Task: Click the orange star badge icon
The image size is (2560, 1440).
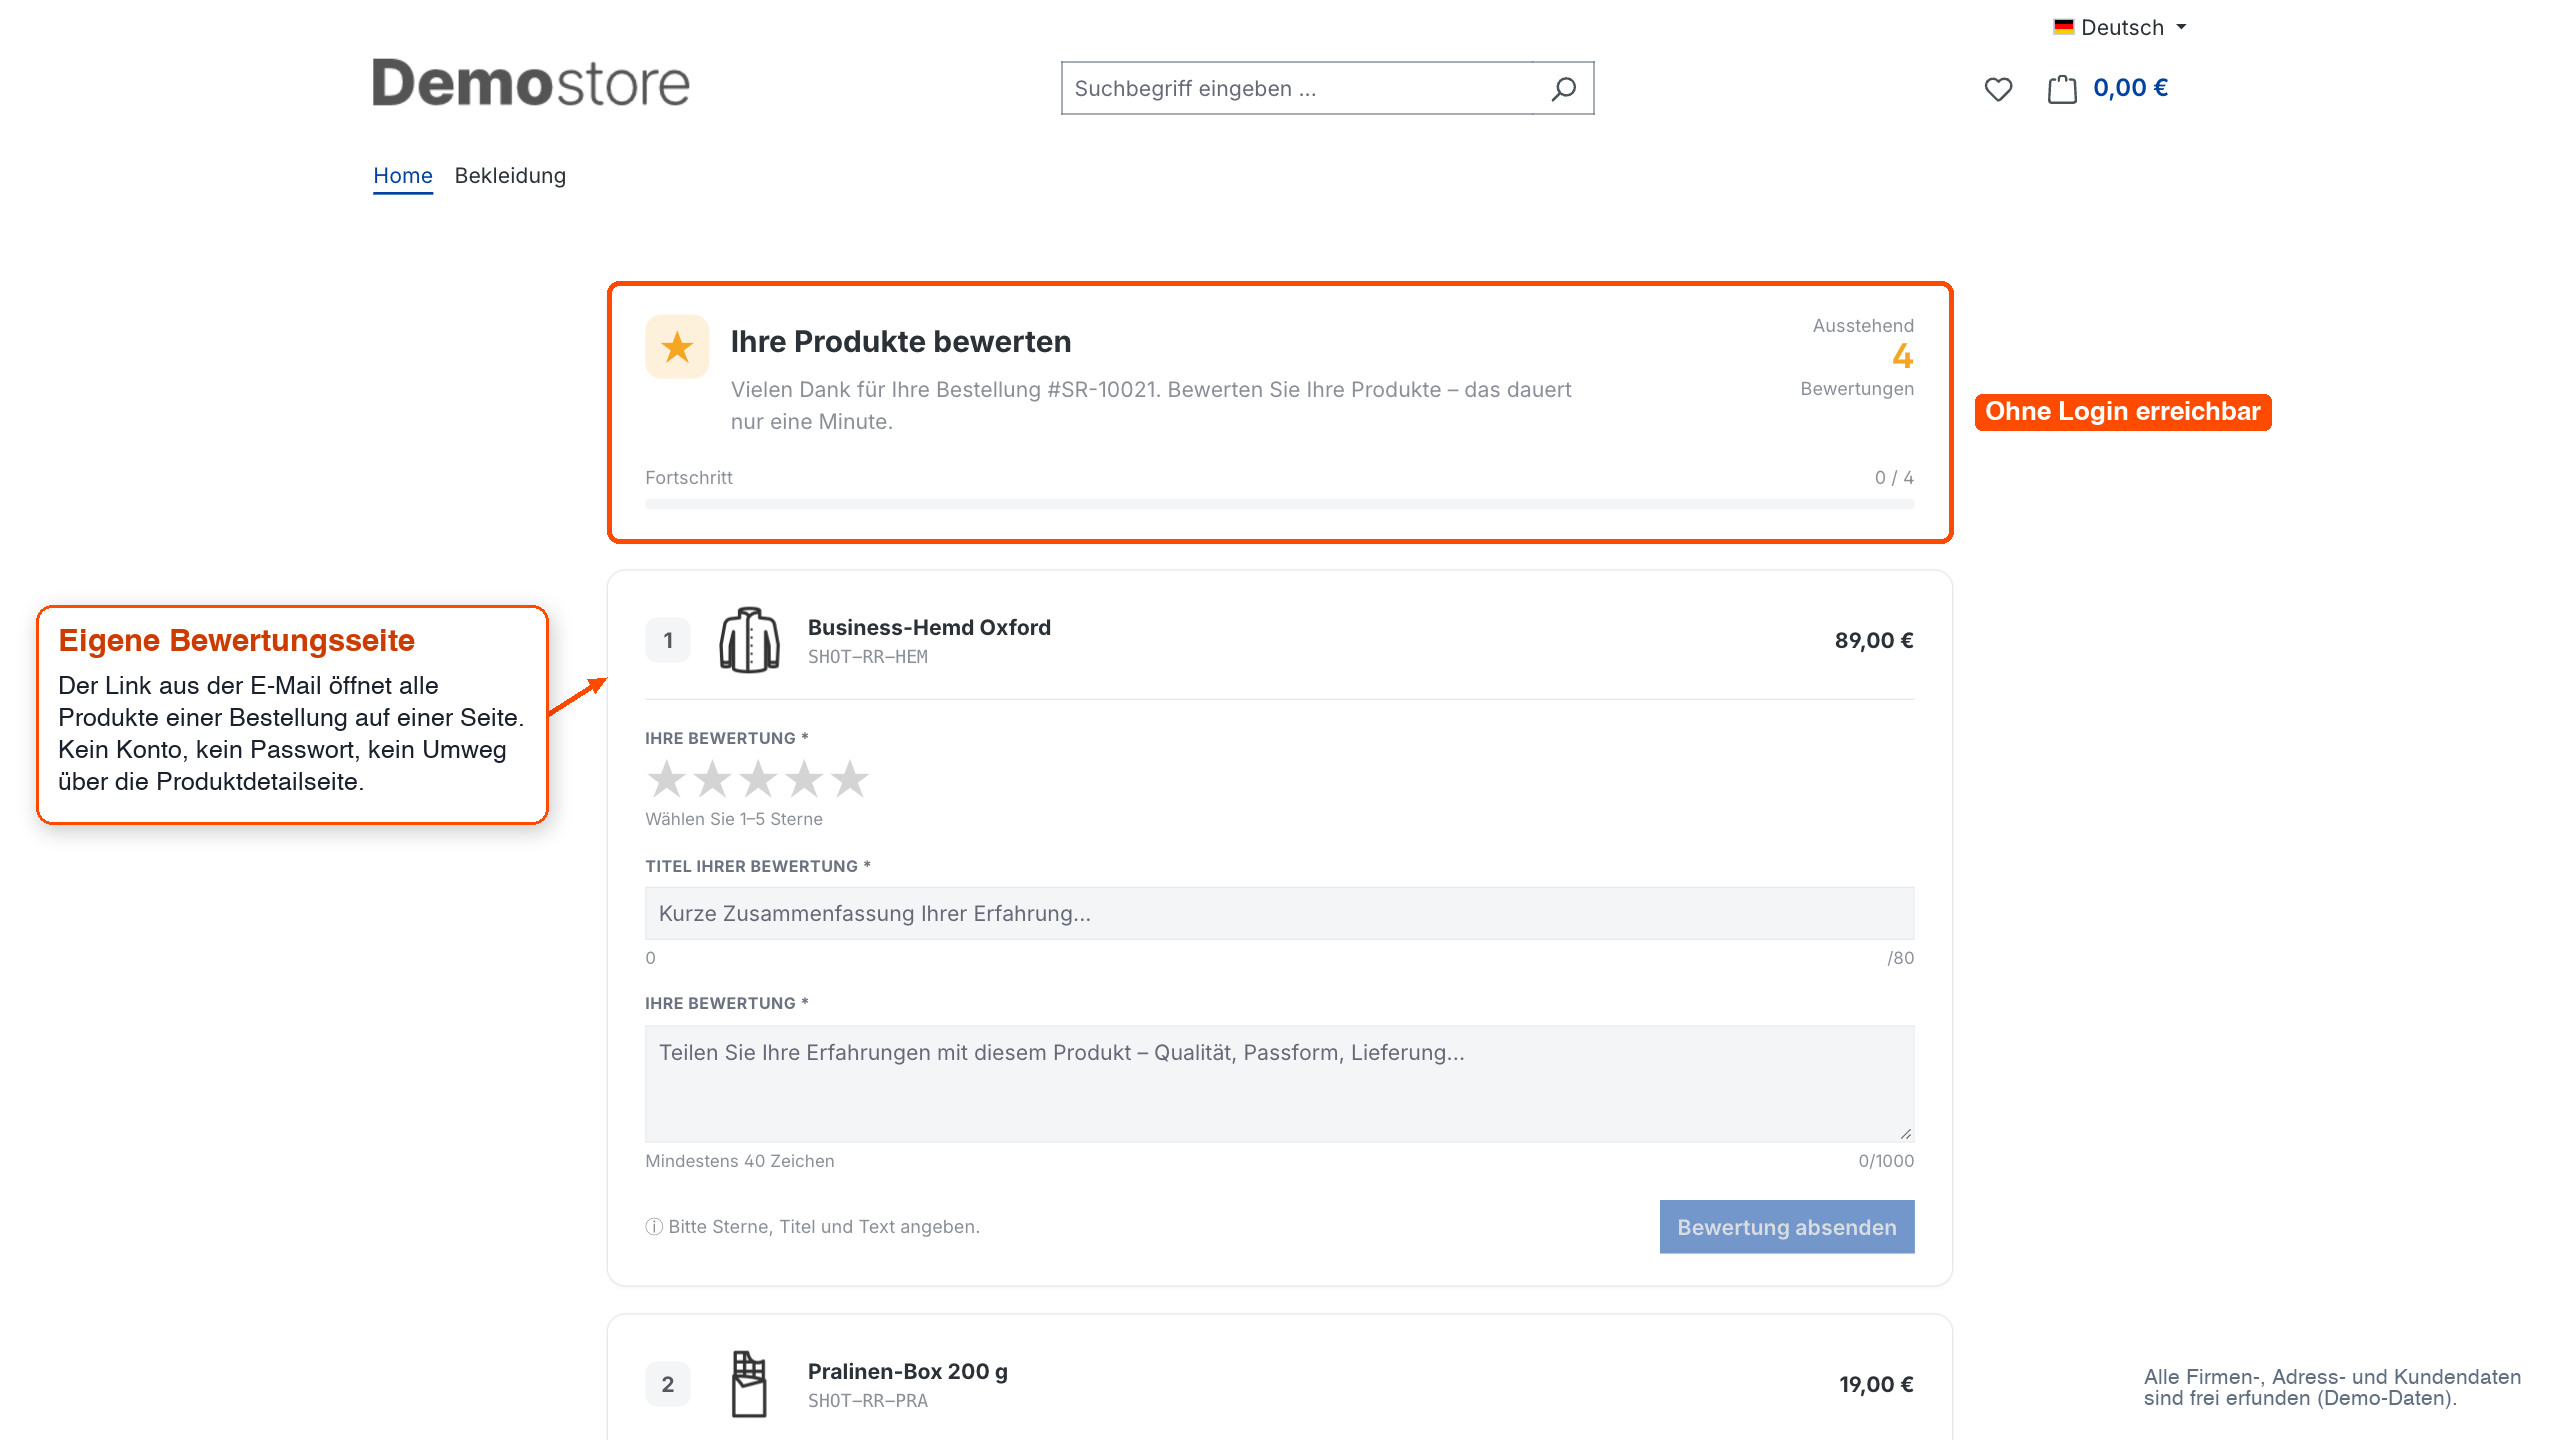Action: click(677, 347)
